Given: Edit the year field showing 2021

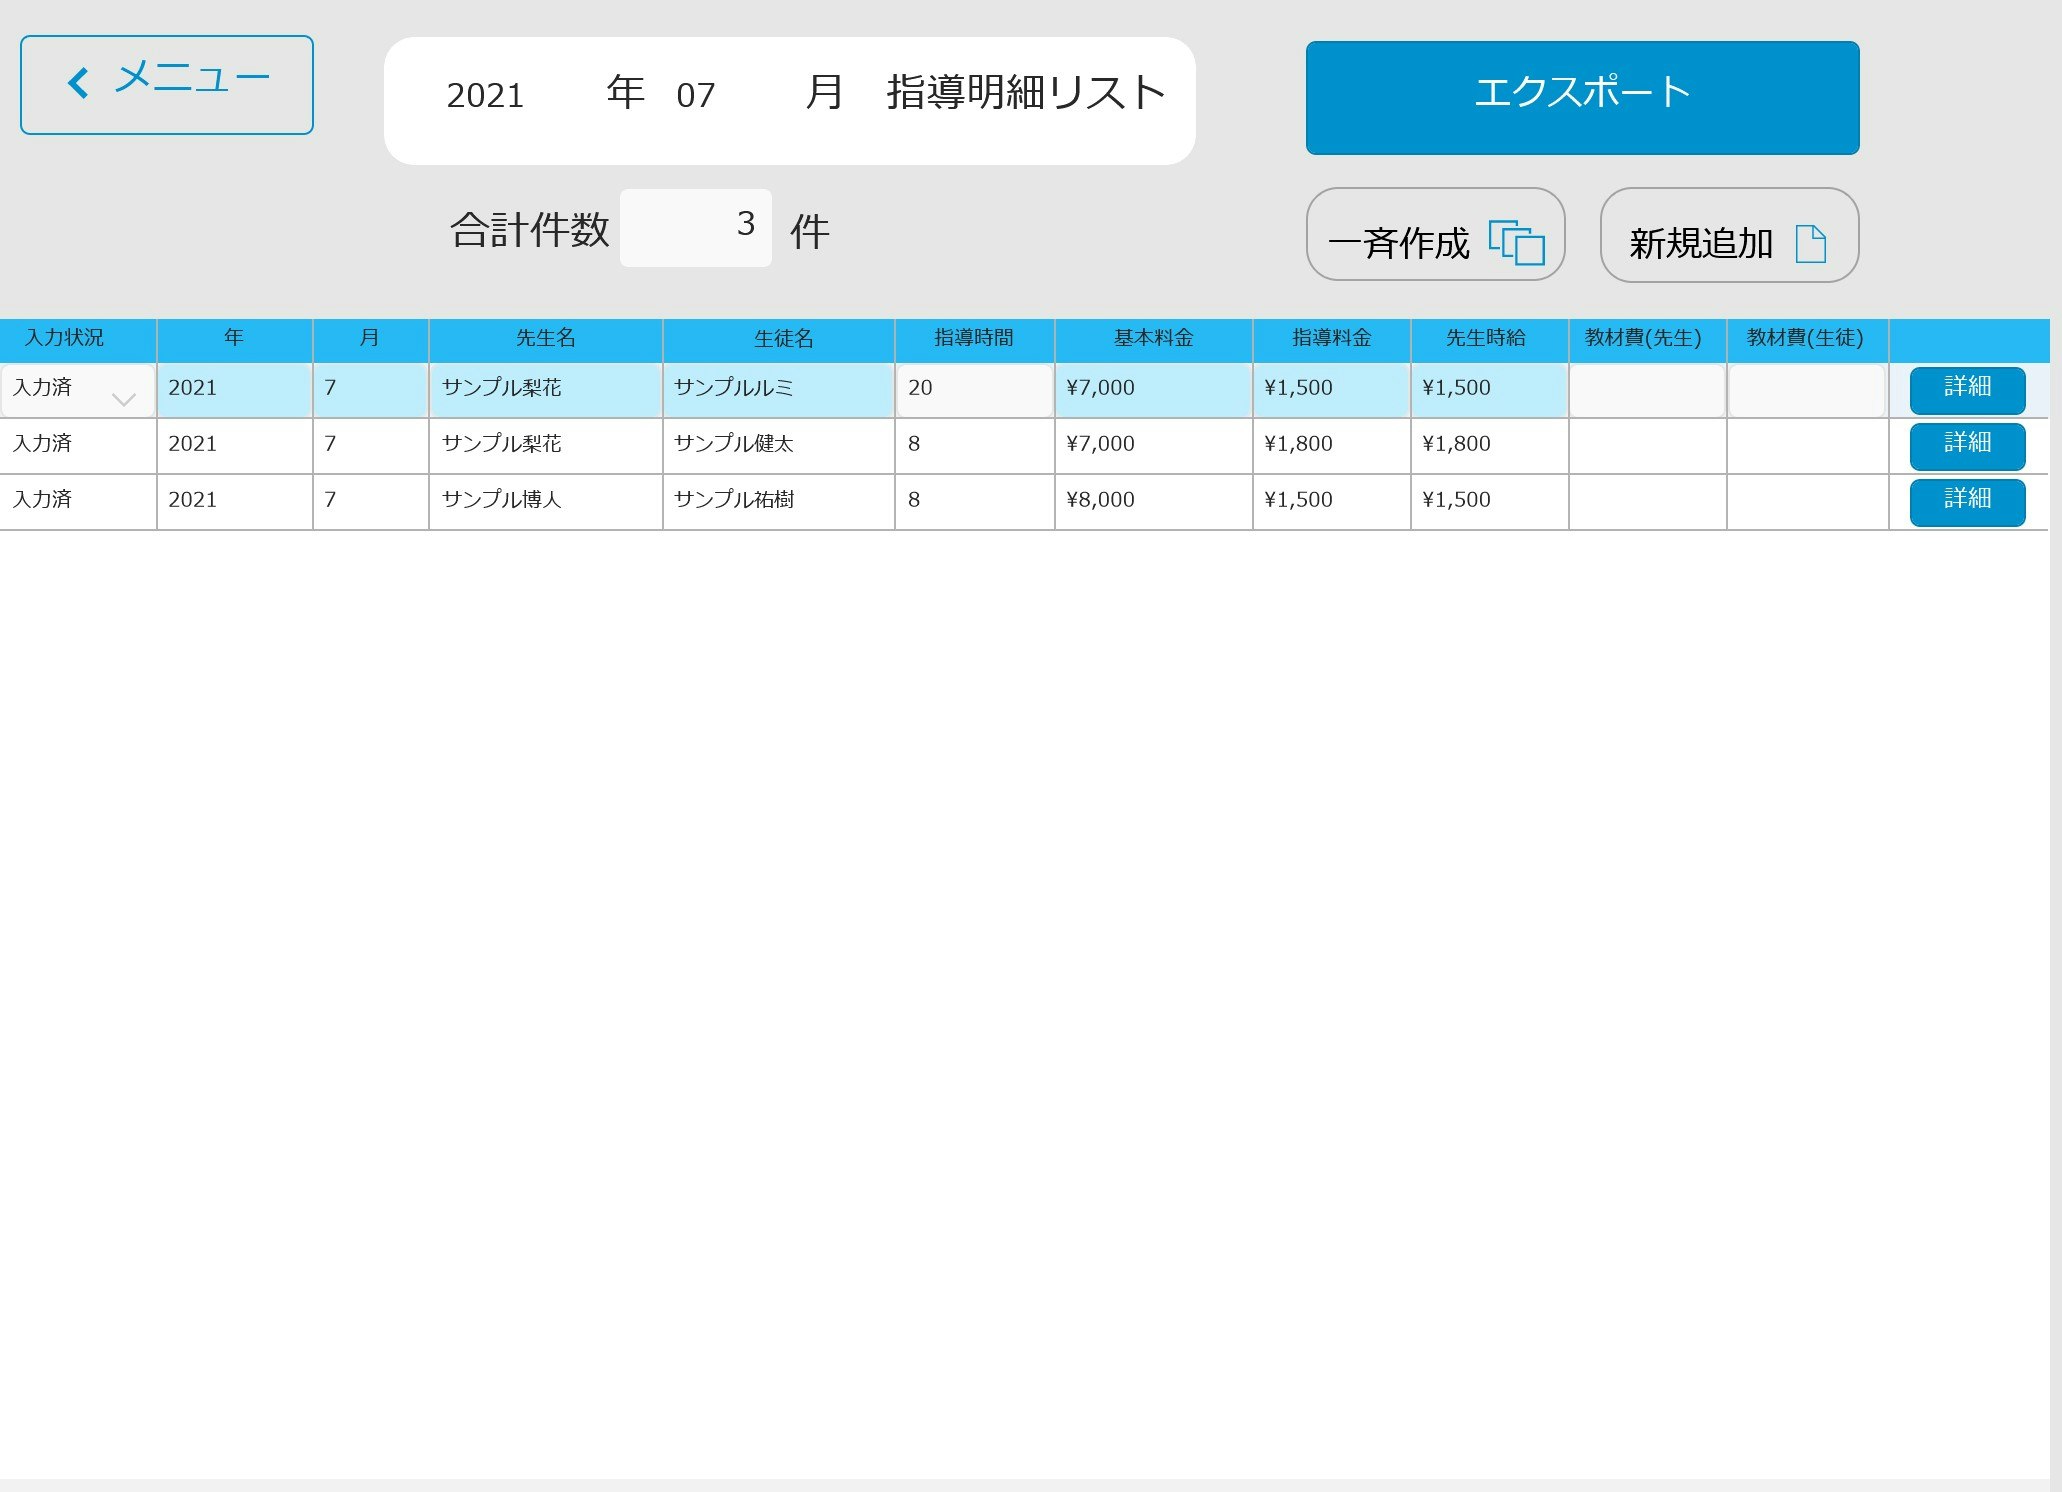Looking at the screenshot, I should tap(486, 96).
